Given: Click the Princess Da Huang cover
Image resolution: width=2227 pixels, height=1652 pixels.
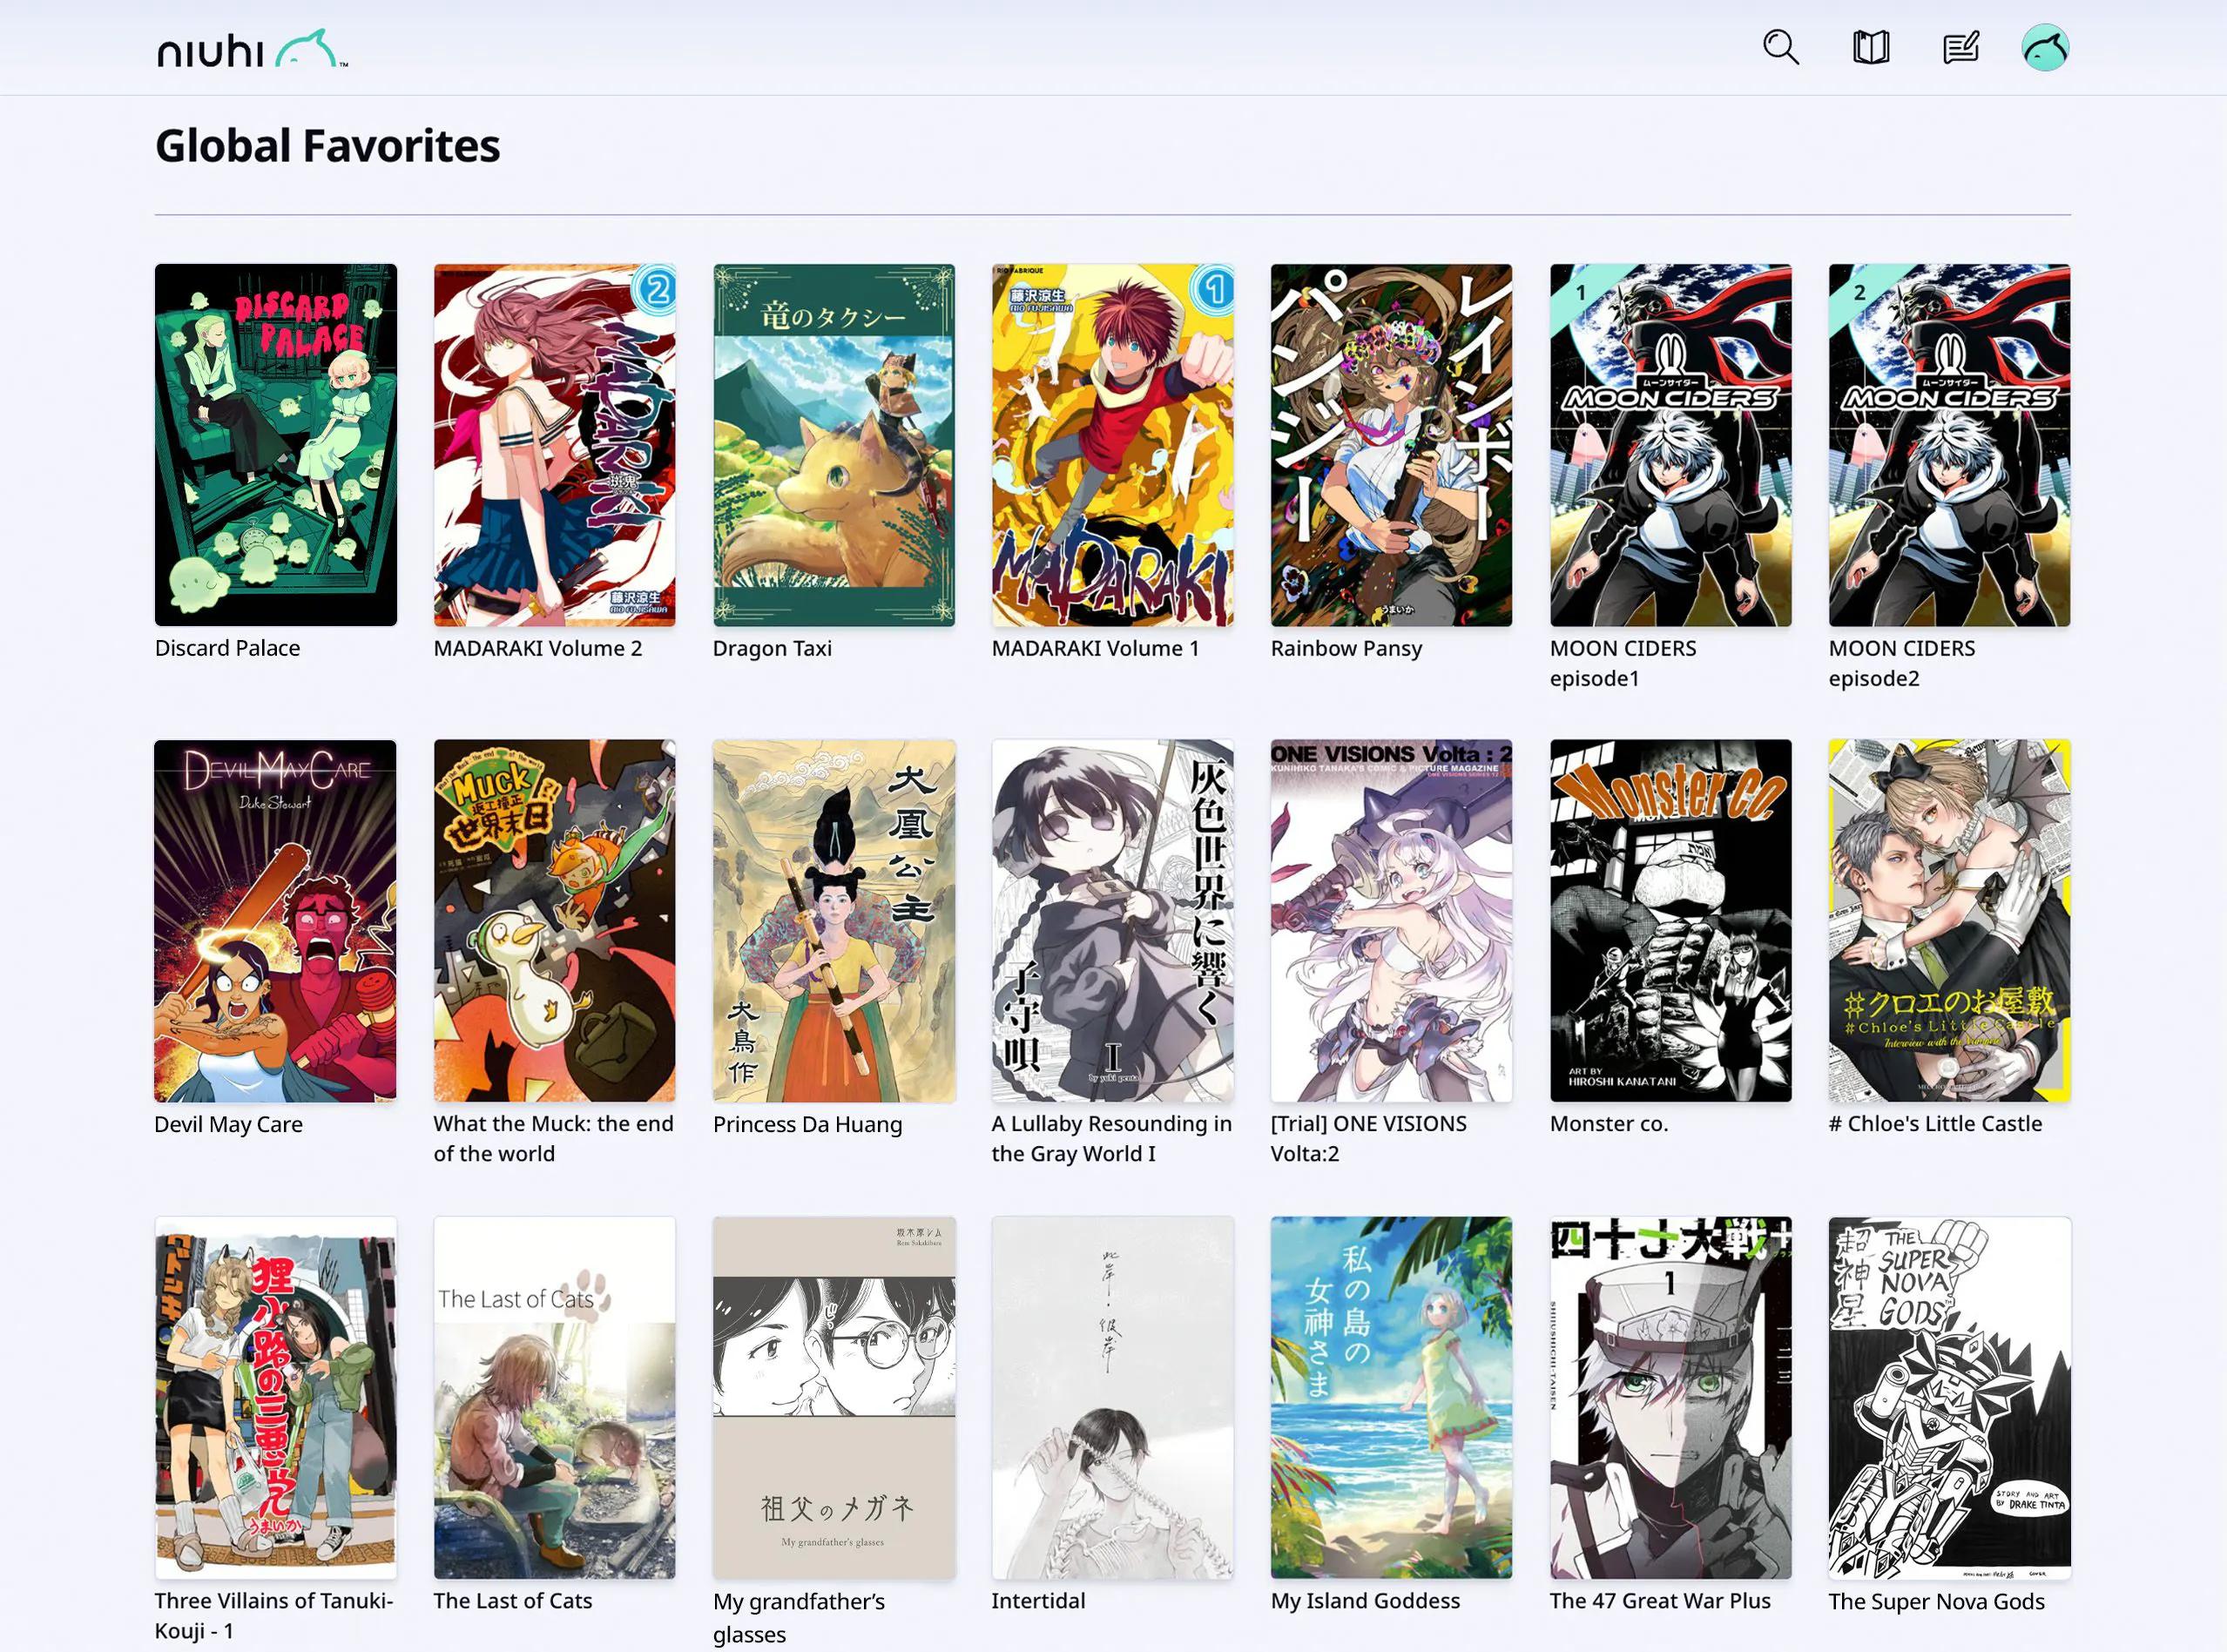Looking at the screenshot, I should 834,921.
